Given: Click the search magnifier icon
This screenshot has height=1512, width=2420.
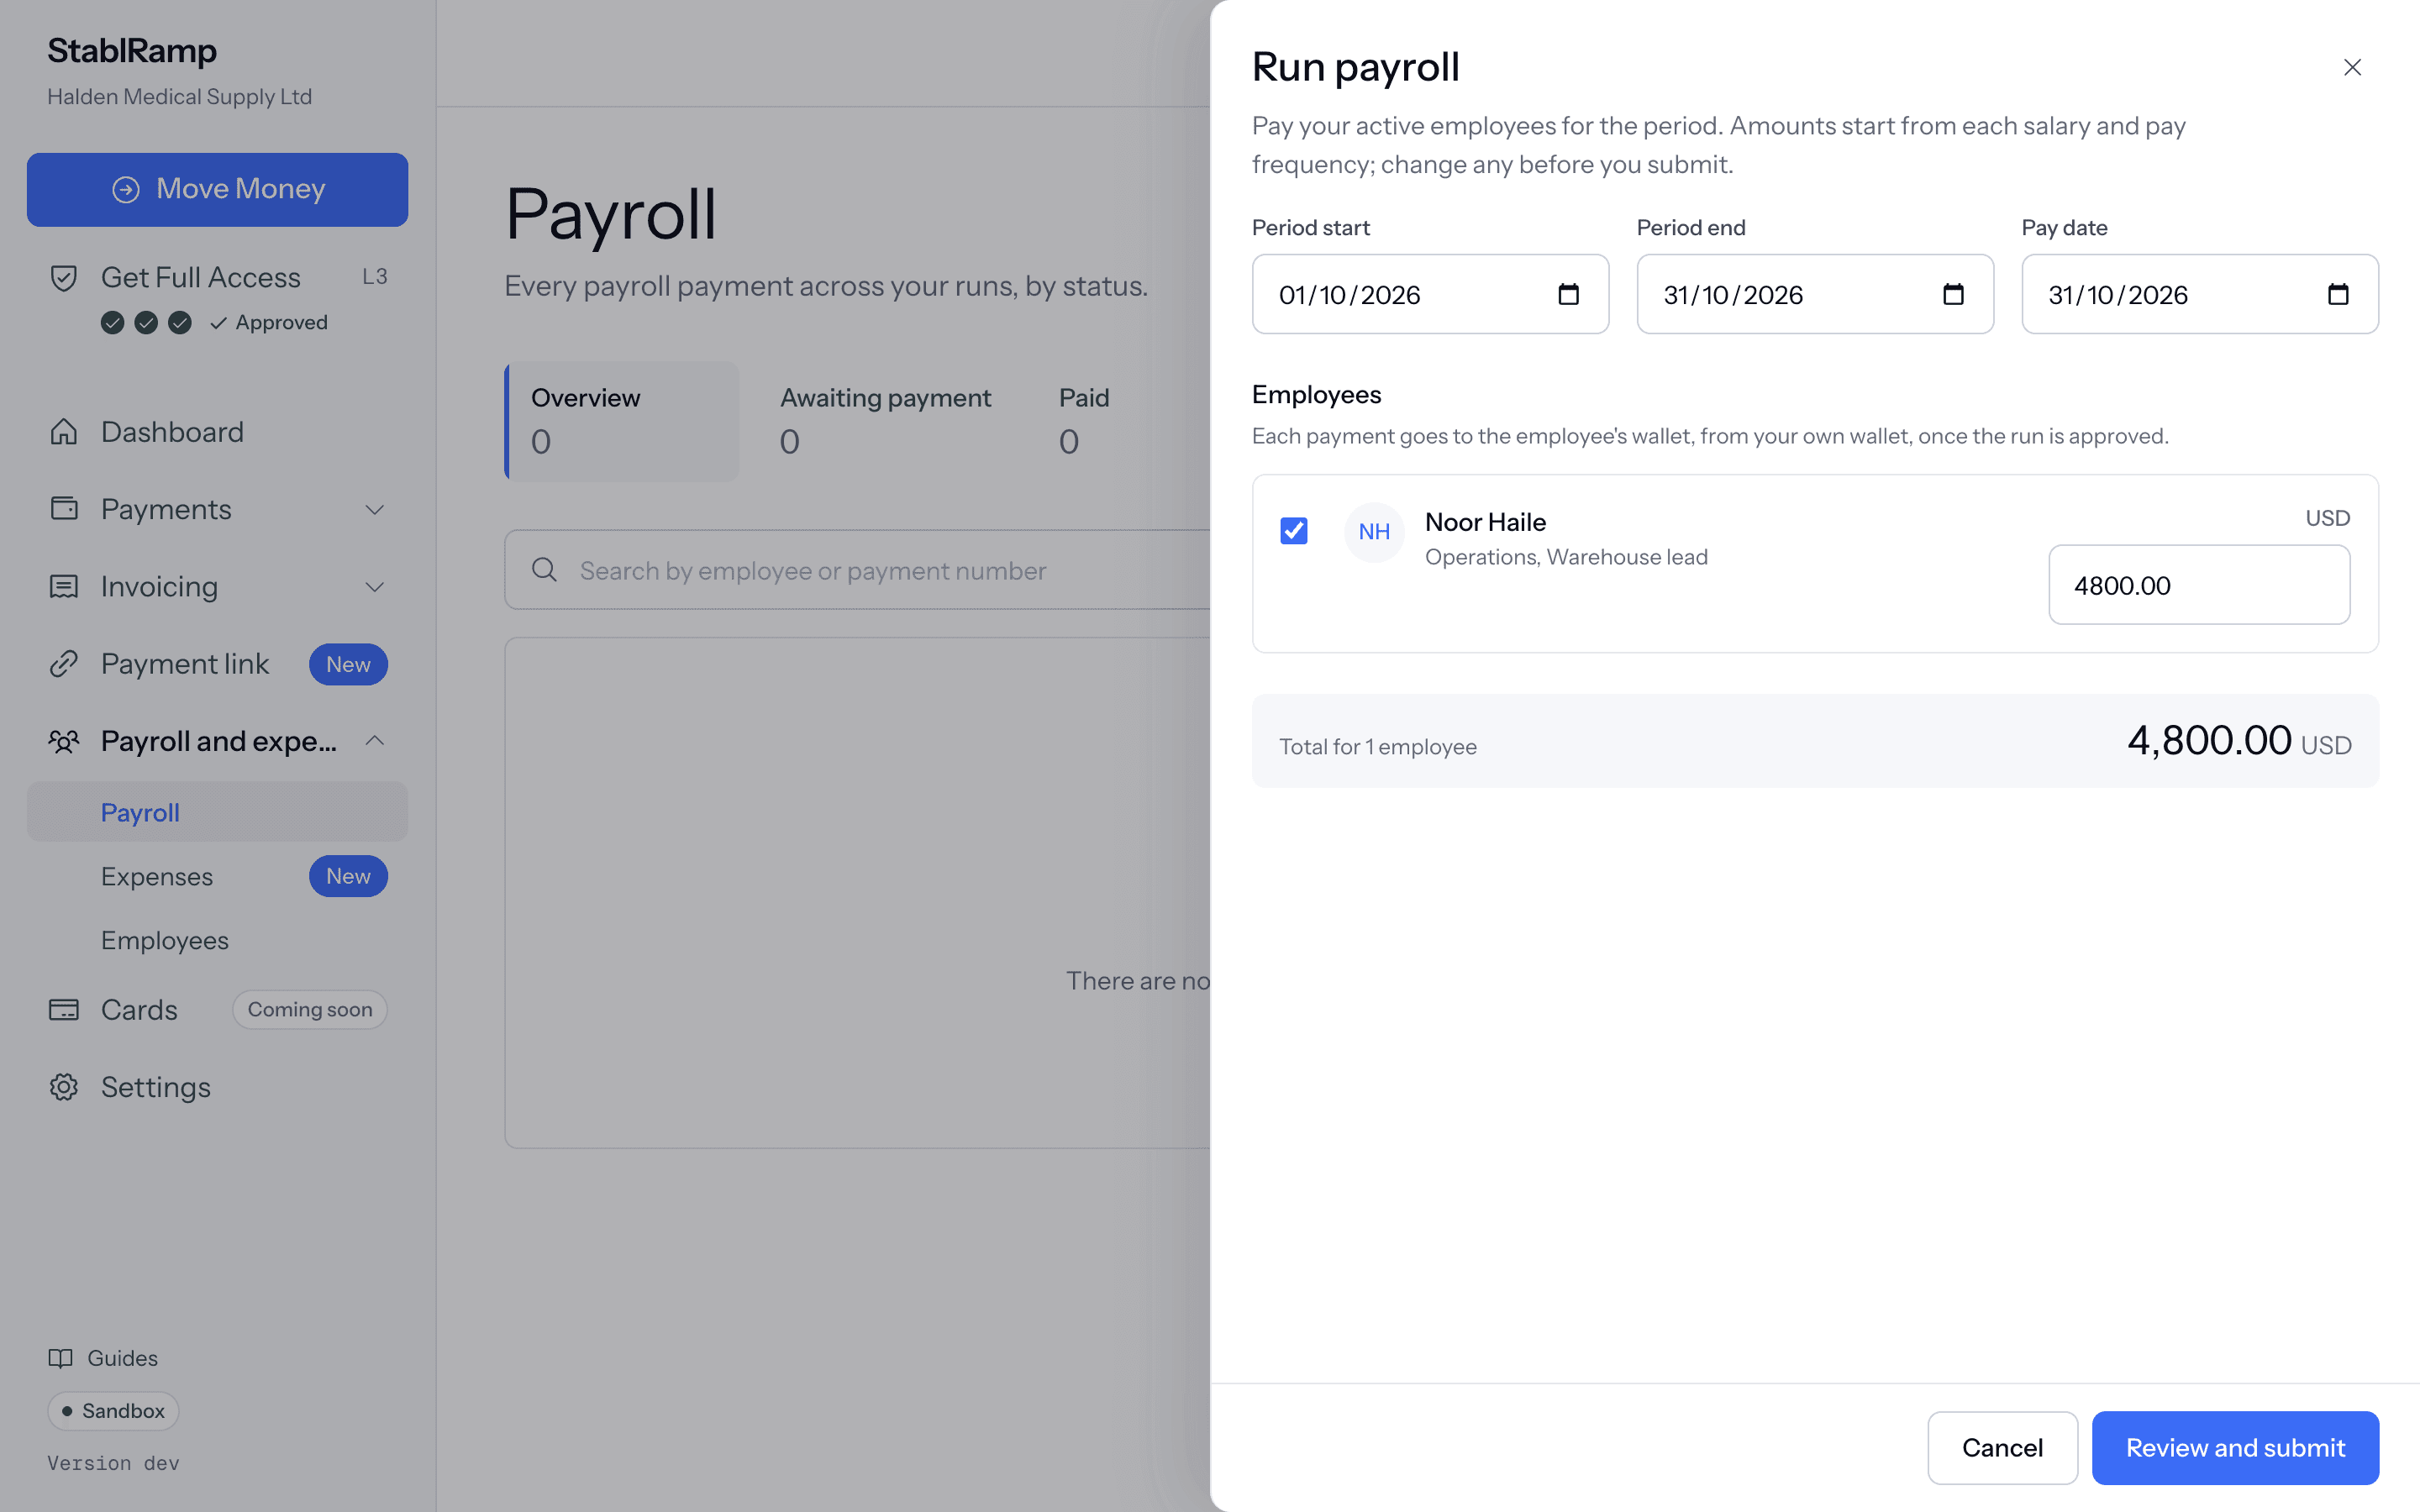Looking at the screenshot, I should tap(545, 570).
